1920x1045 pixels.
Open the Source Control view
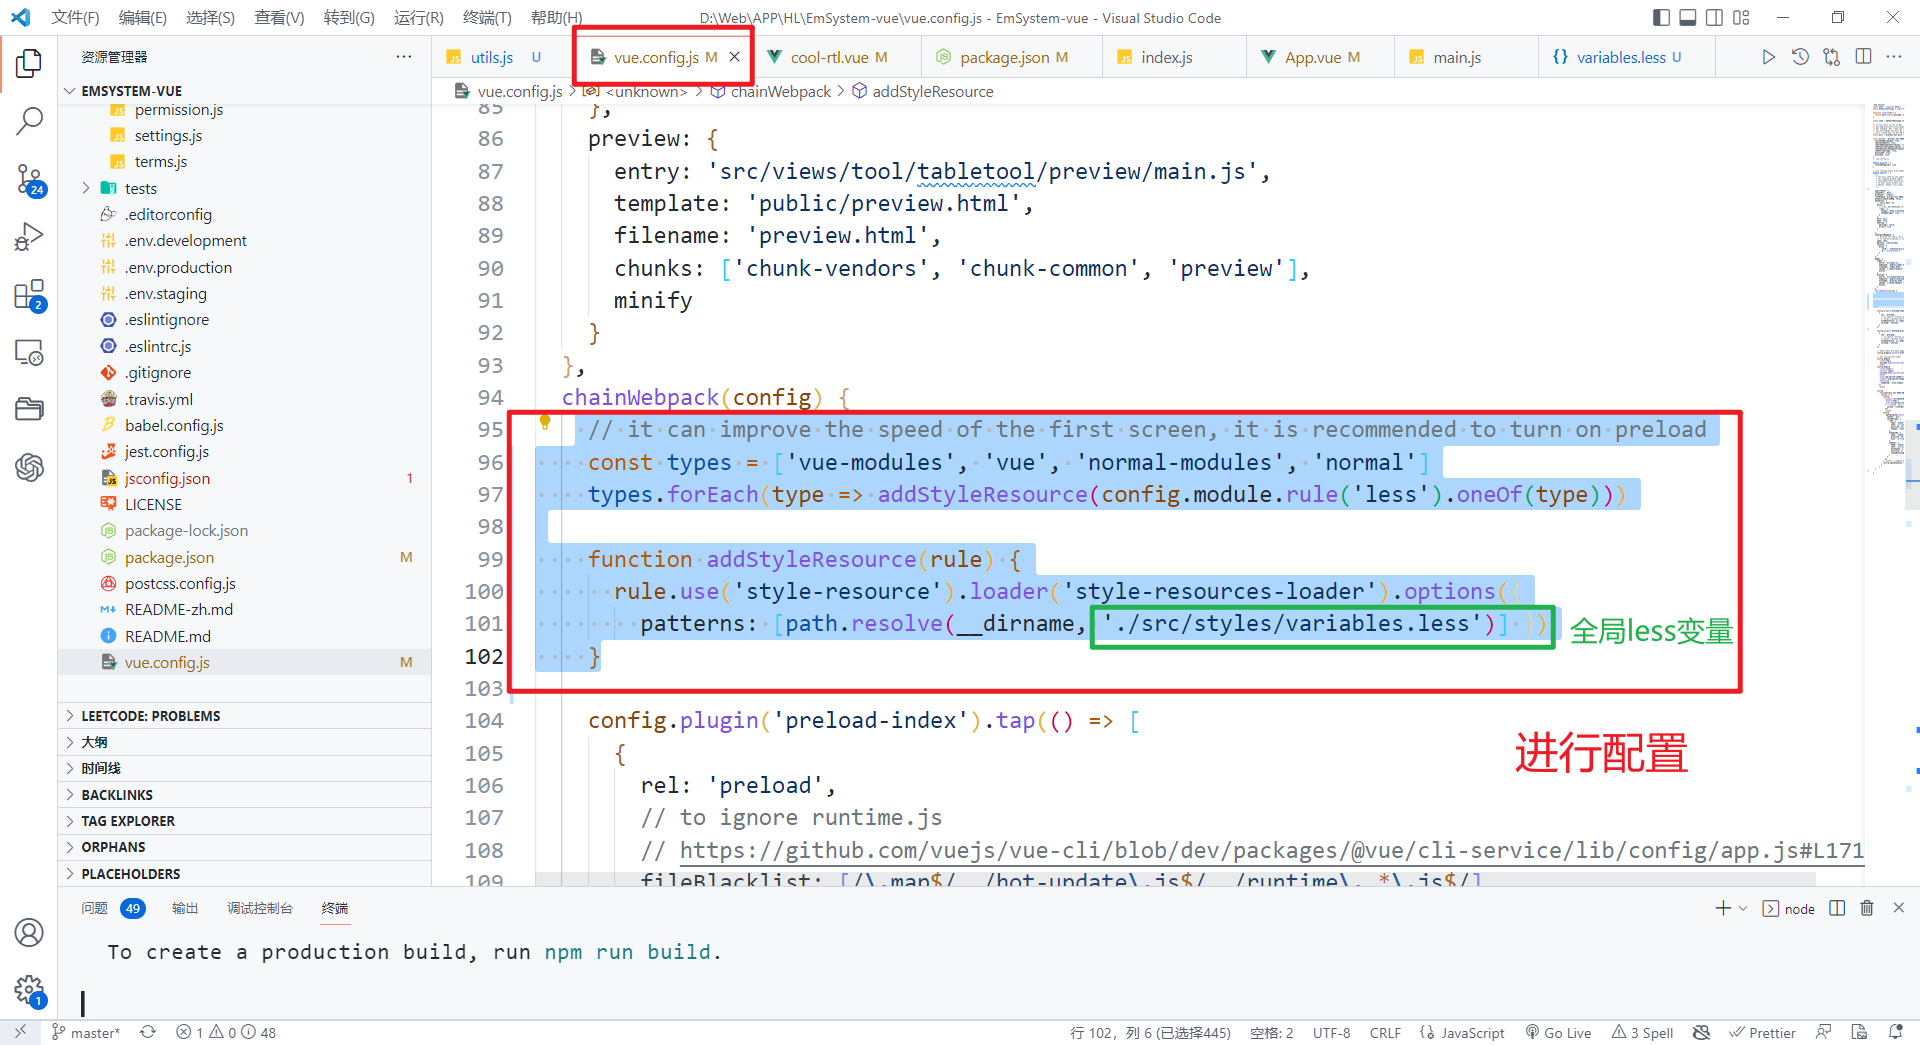[29, 180]
